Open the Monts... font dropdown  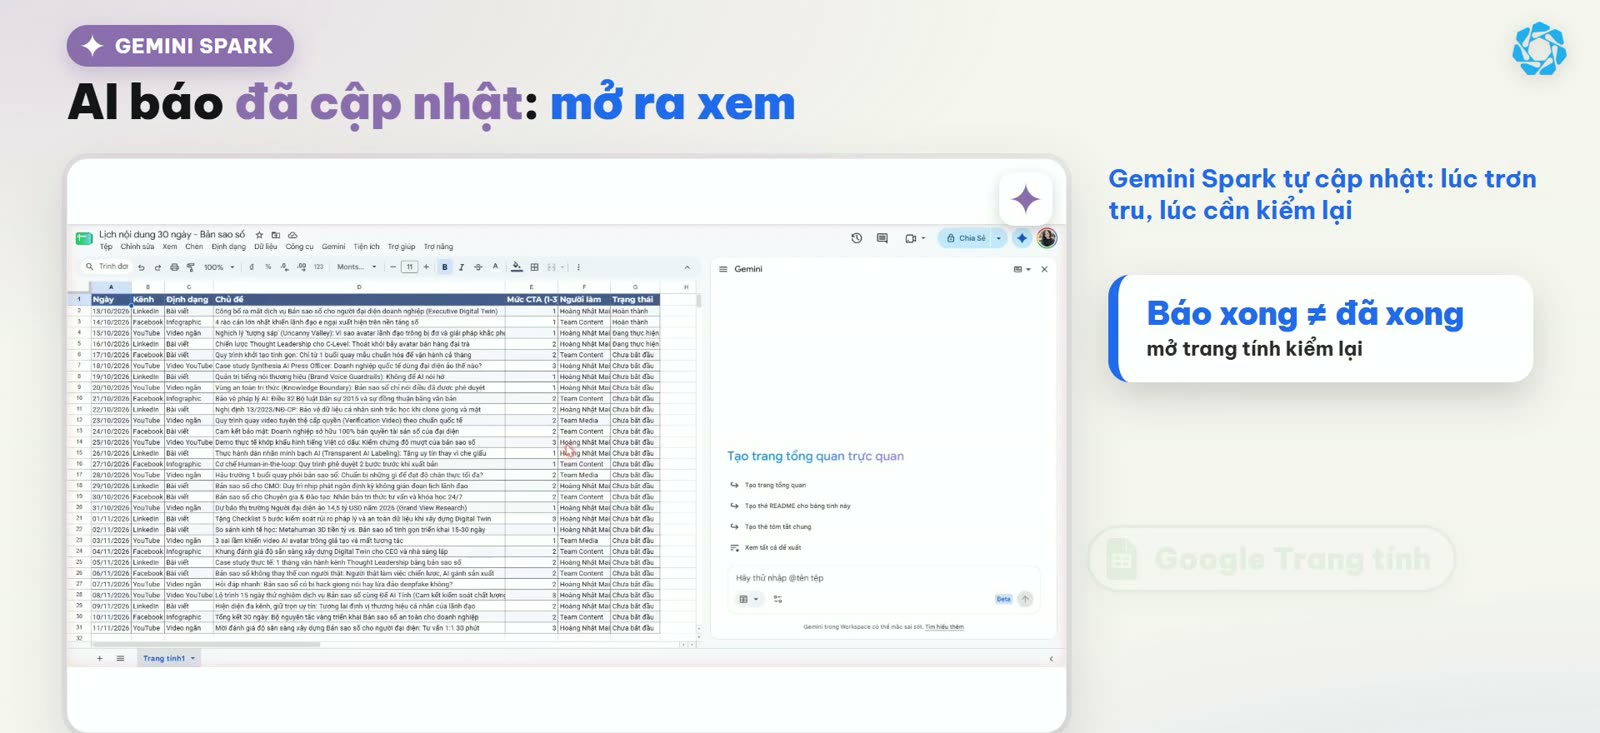357,267
